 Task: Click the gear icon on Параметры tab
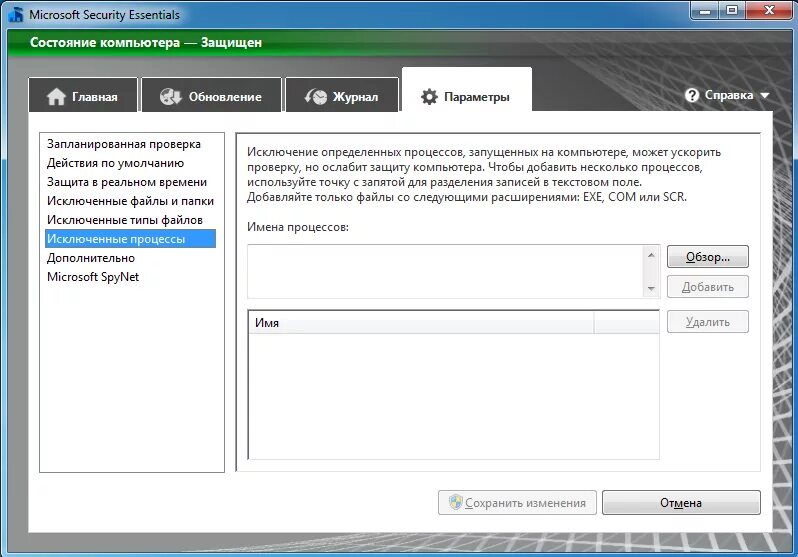[x=429, y=97]
